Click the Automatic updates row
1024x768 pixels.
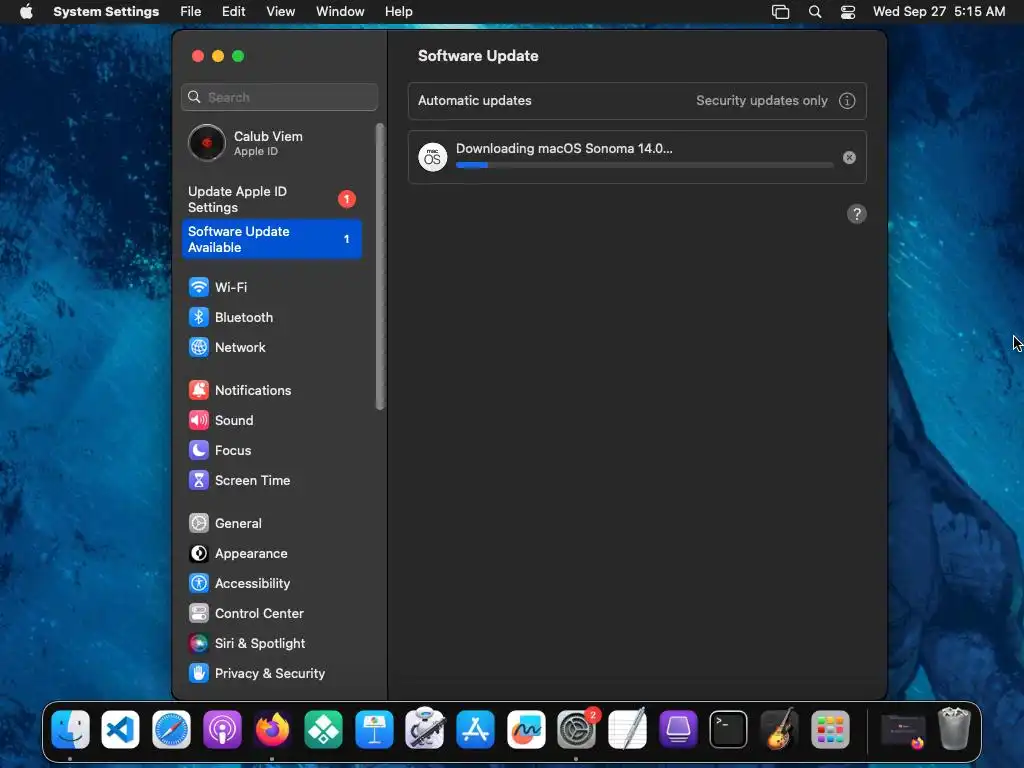click(637, 101)
